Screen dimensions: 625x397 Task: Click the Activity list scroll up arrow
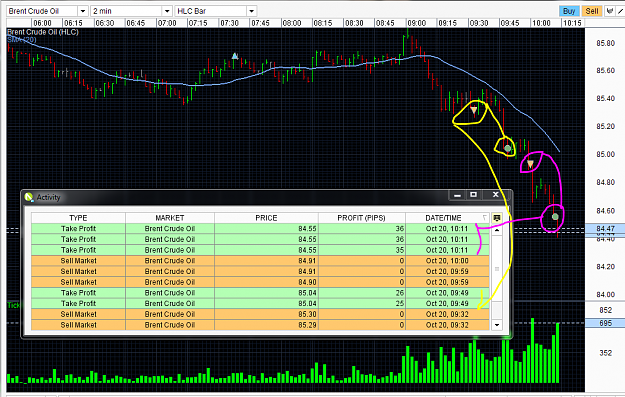[497, 230]
